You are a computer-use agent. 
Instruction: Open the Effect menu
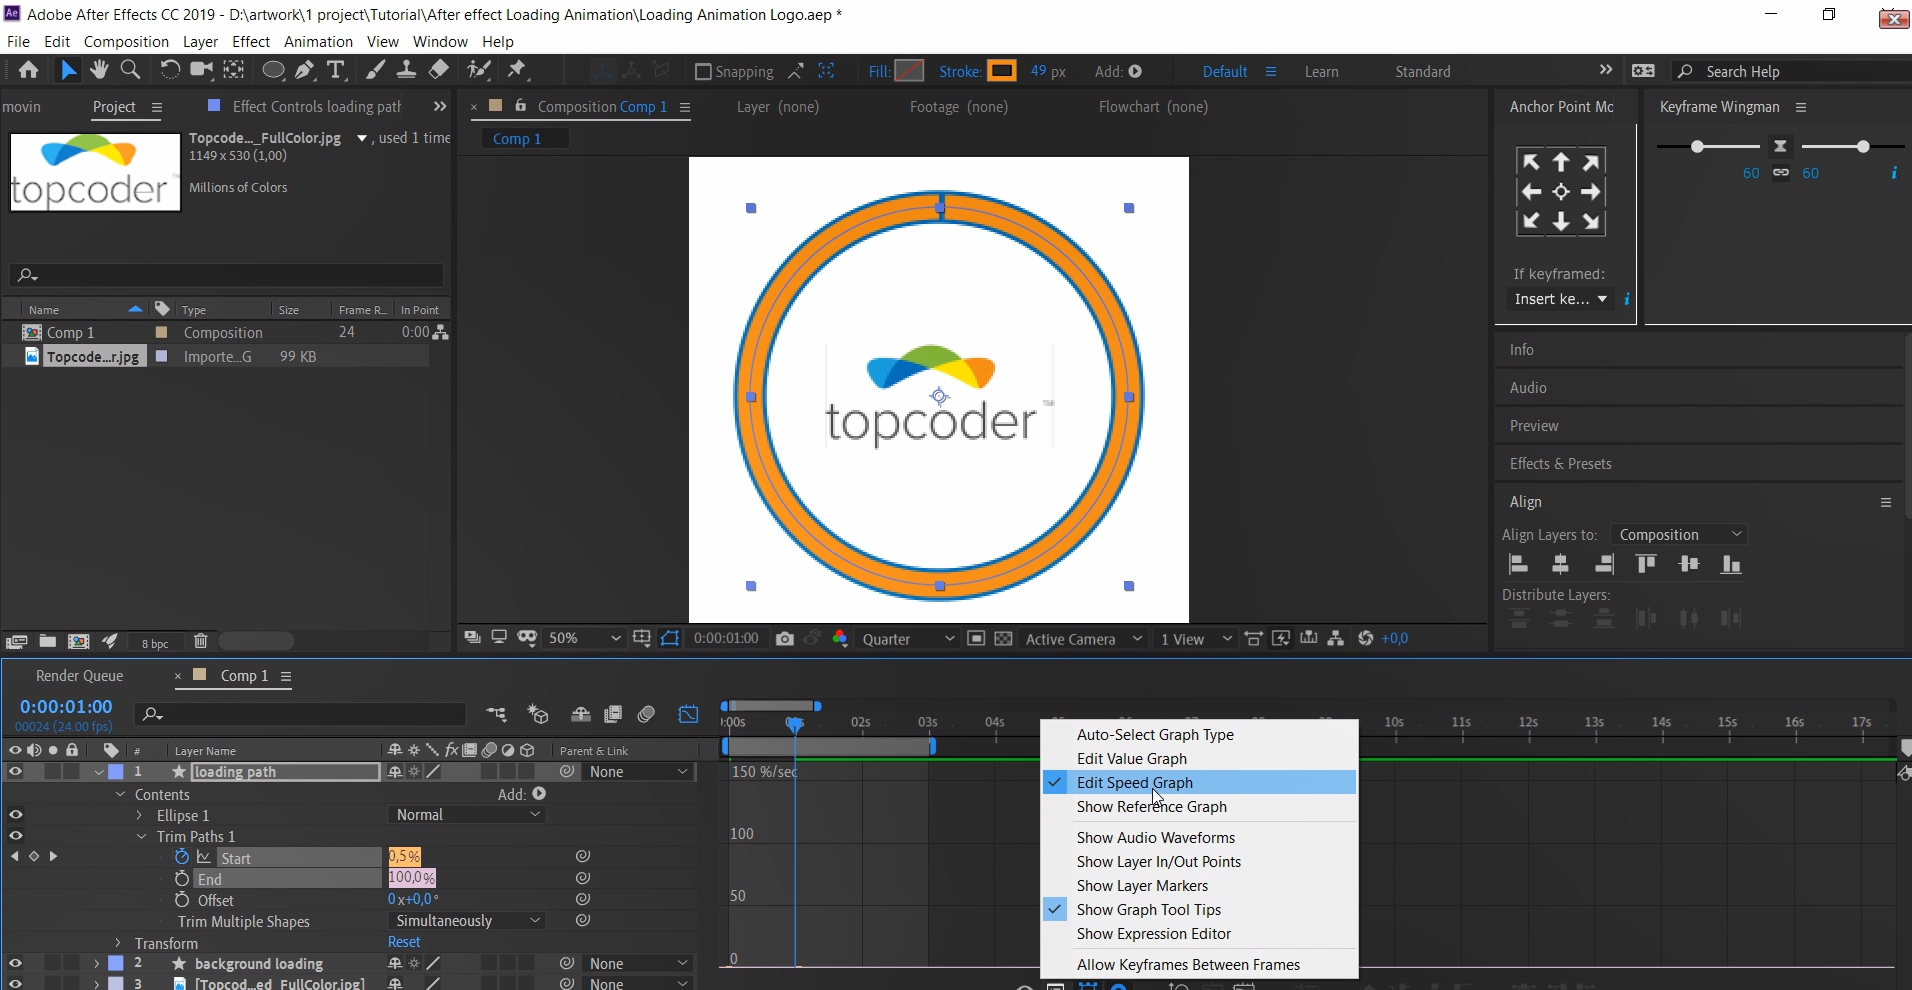coord(251,41)
